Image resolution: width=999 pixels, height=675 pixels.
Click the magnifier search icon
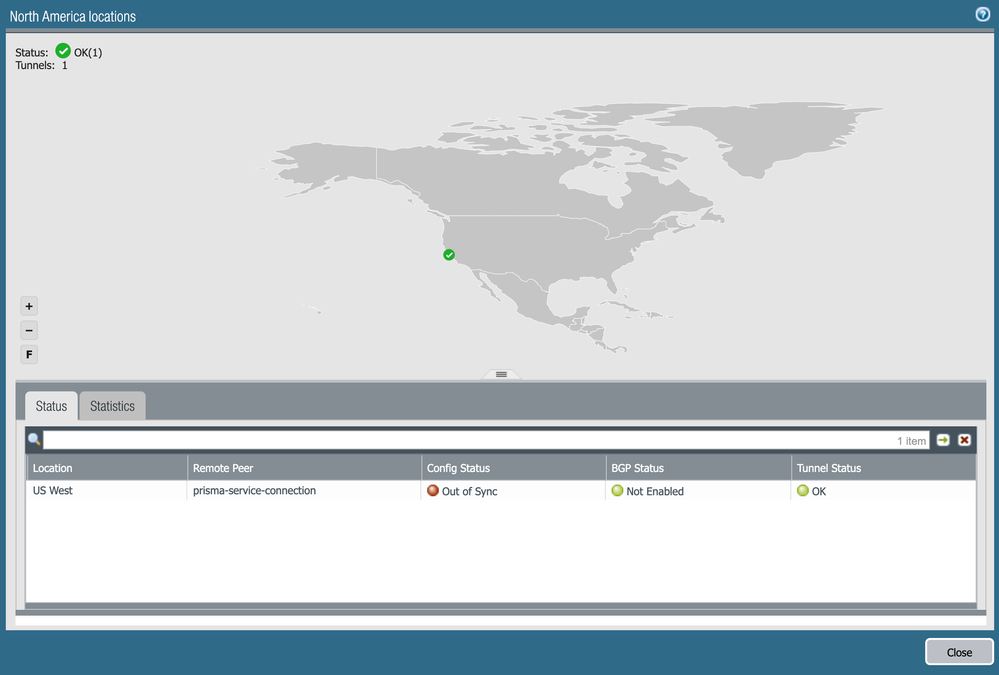[x=34, y=440]
